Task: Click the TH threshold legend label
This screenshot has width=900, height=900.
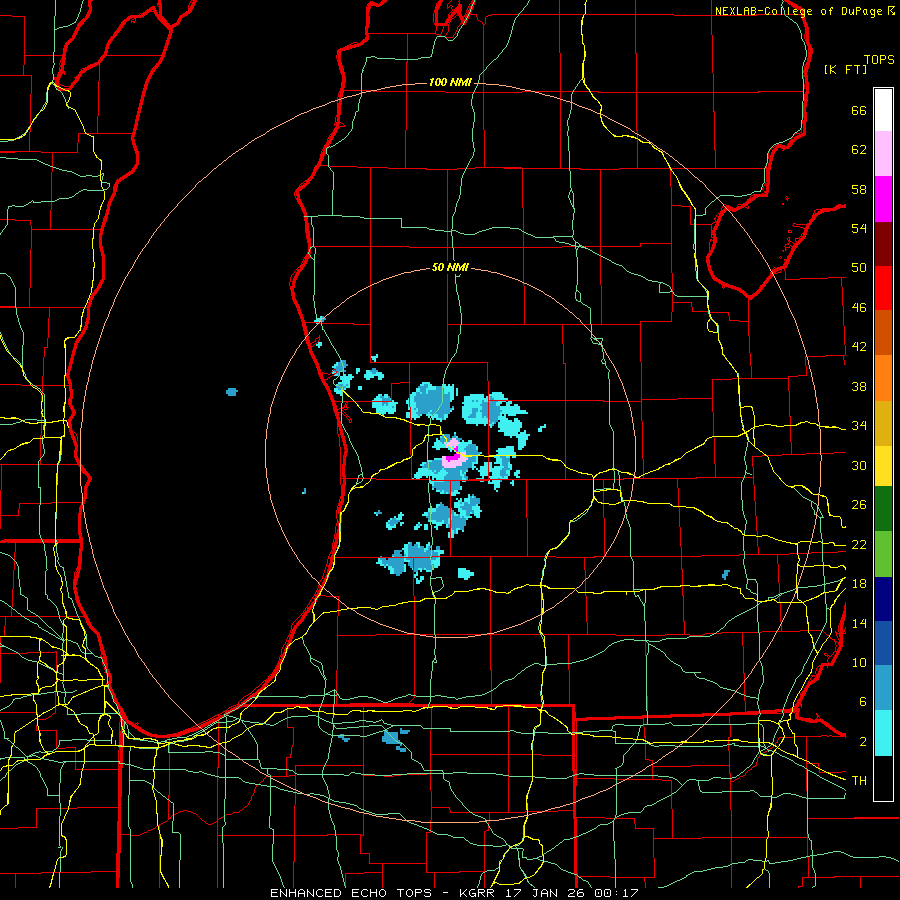Action: point(859,781)
